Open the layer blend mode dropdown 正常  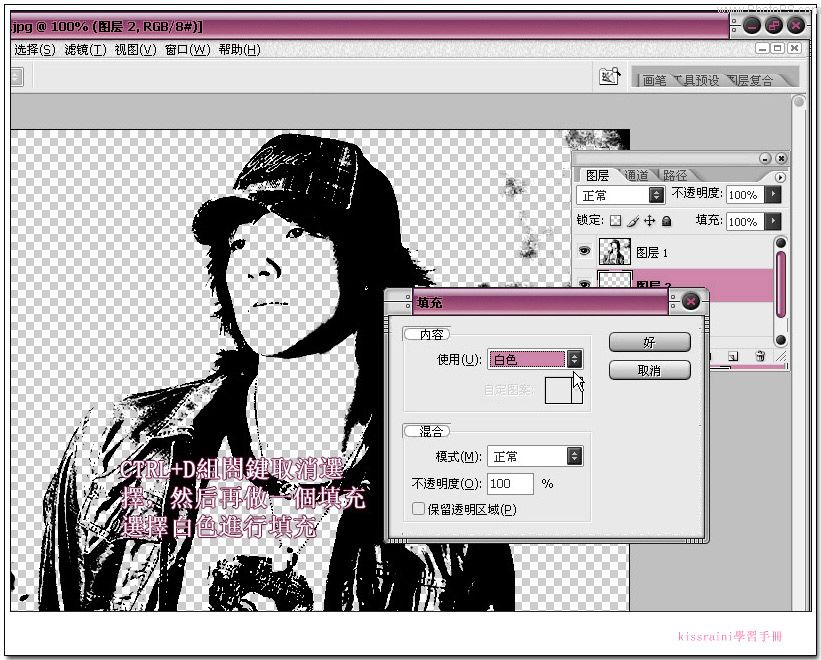(x=621, y=195)
